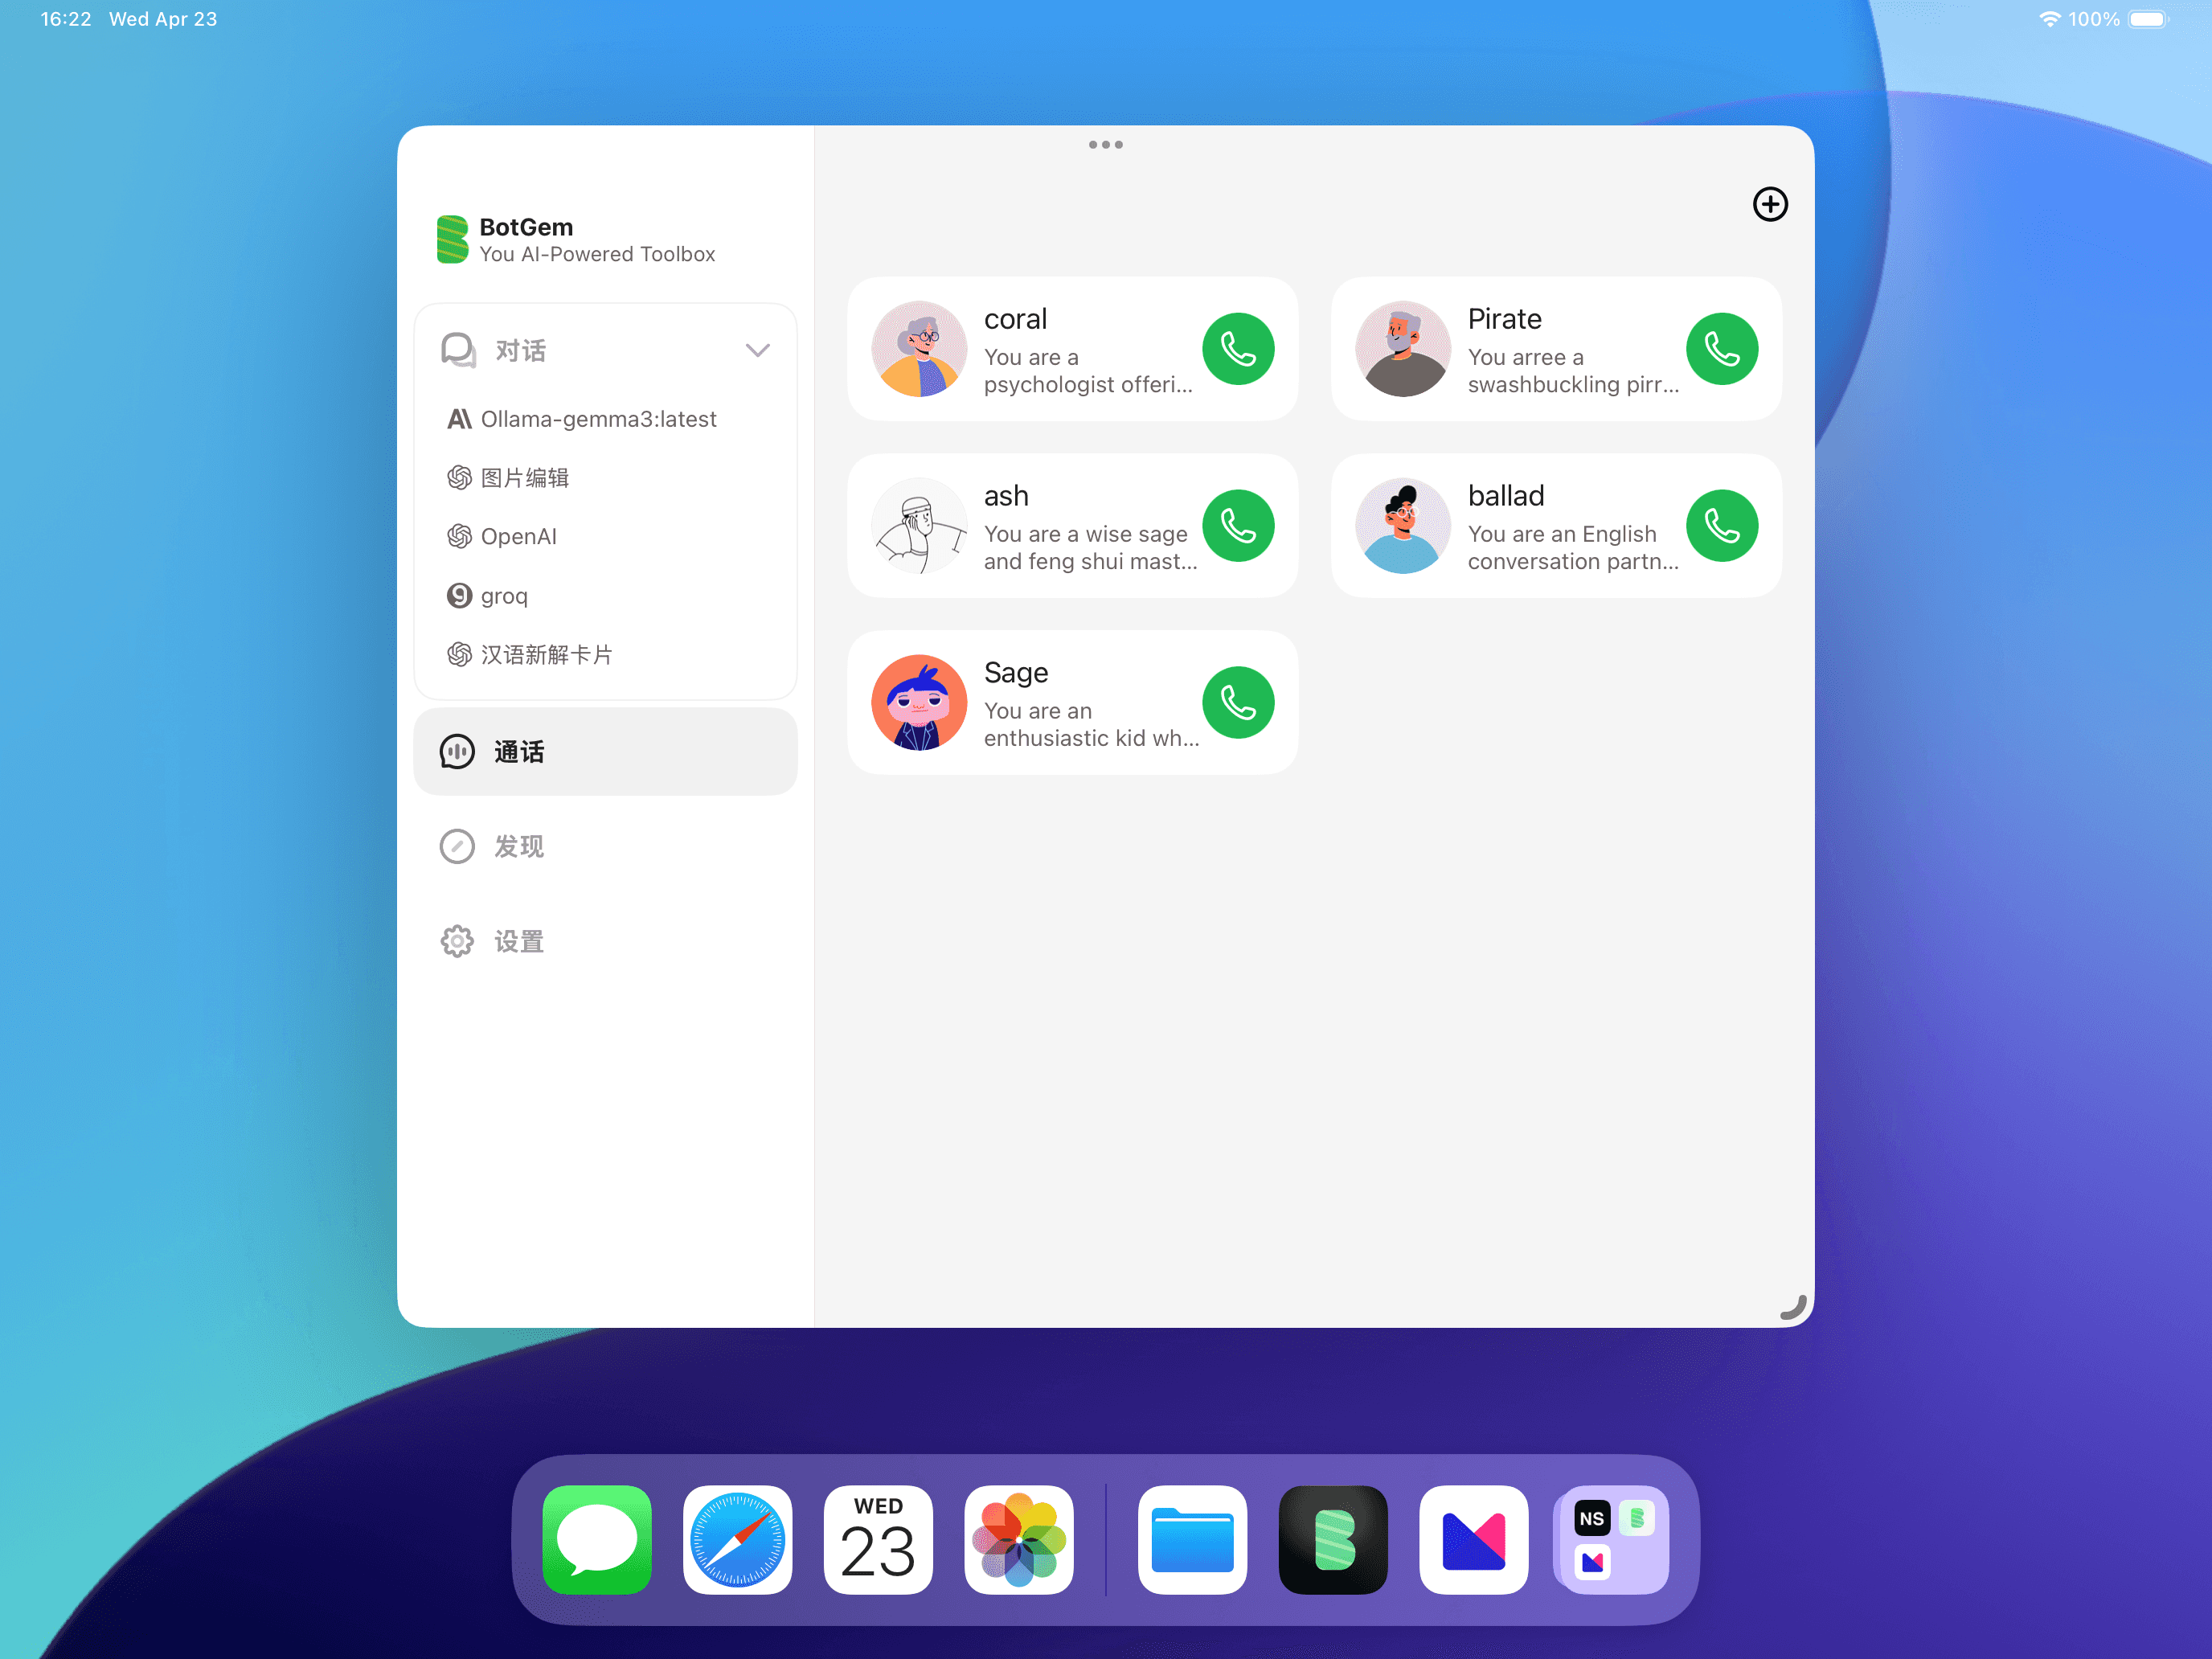Tap the green phone icon for ash

pos(1237,526)
